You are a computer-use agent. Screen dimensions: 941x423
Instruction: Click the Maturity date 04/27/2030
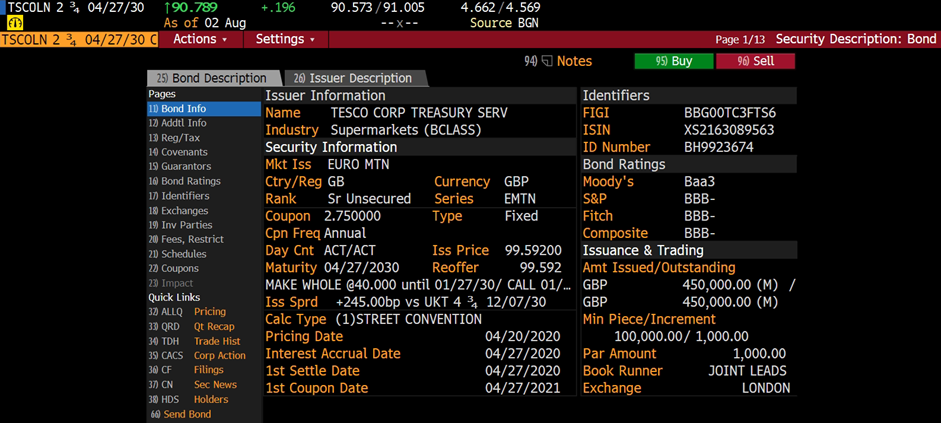tap(361, 268)
